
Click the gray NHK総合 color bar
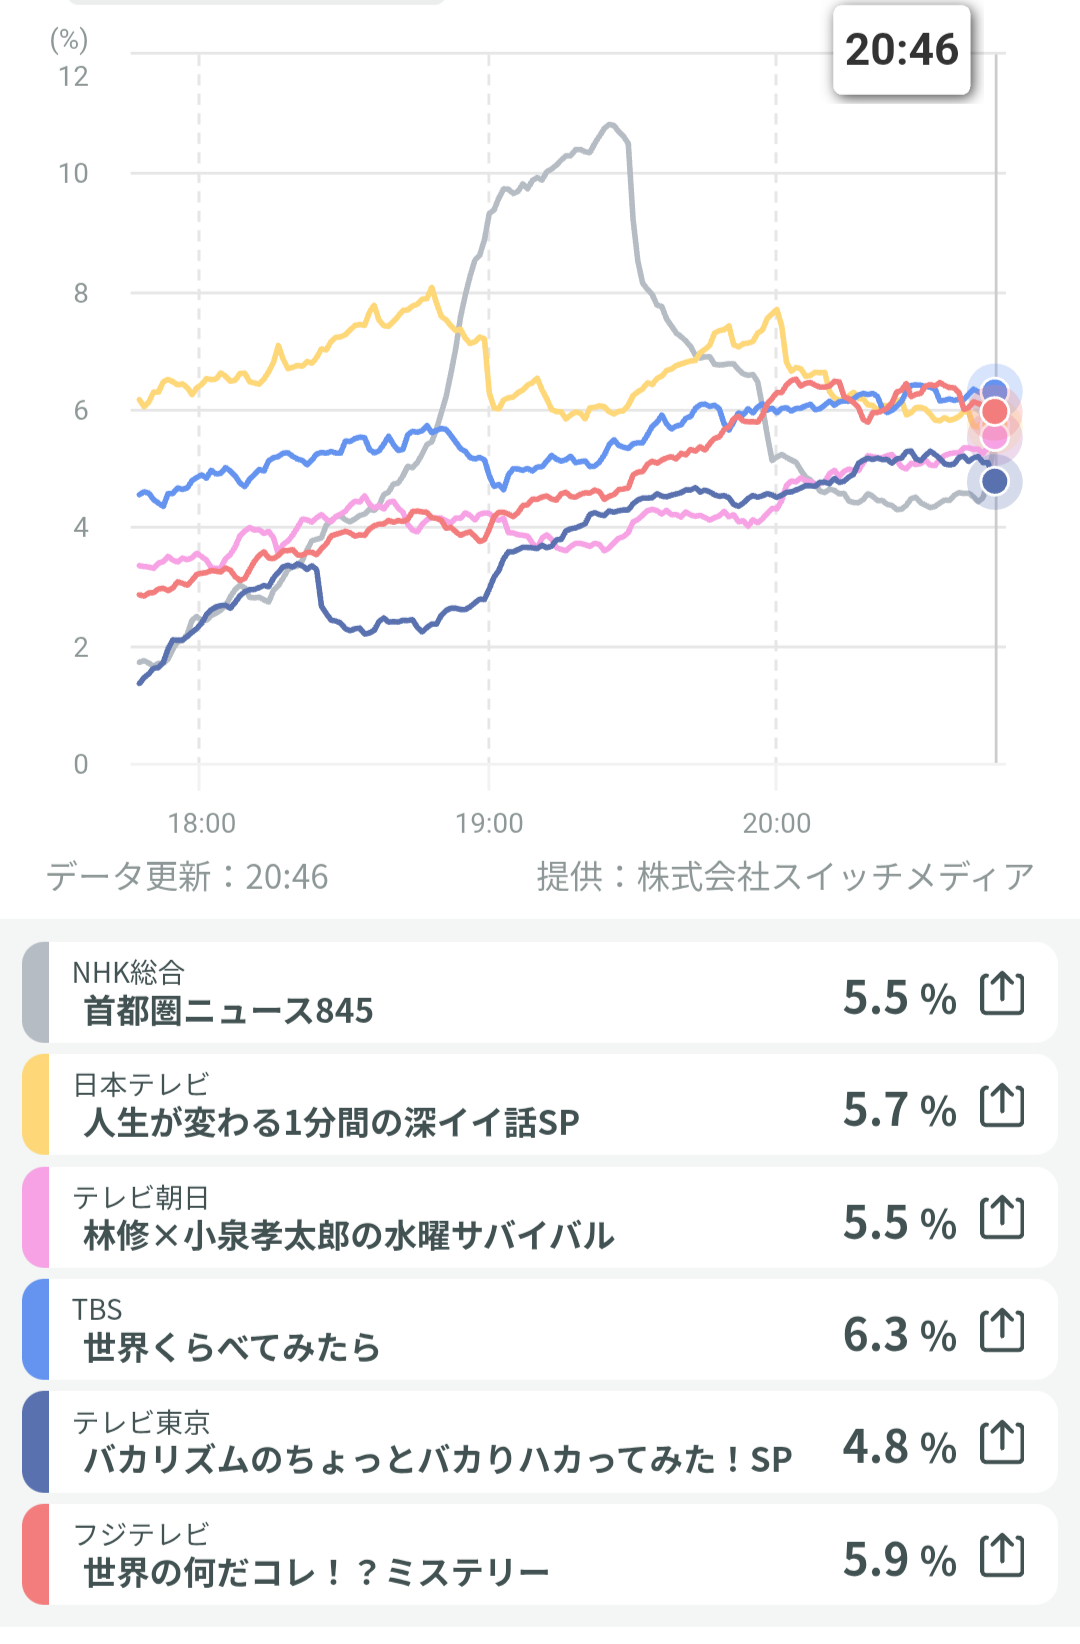[x=35, y=992]
